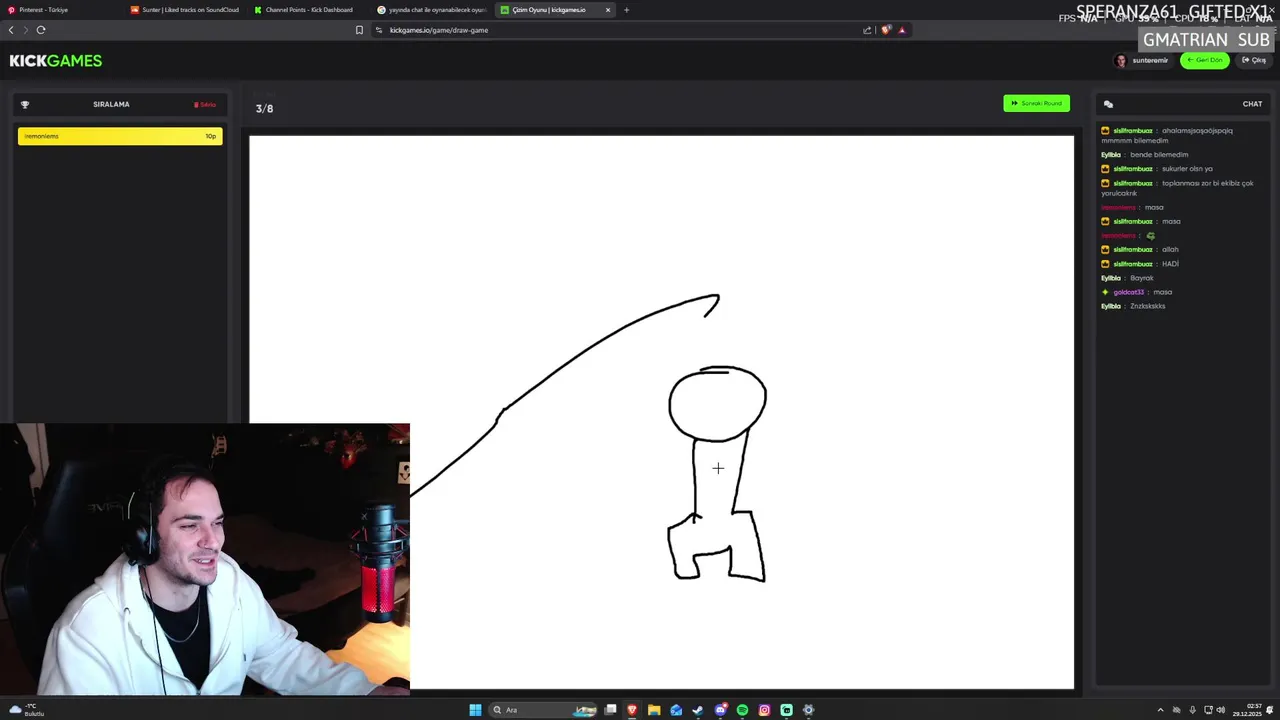Open the notification bell in system tray
Screen dimensions: 1280x720
[x=1271, y=710]
